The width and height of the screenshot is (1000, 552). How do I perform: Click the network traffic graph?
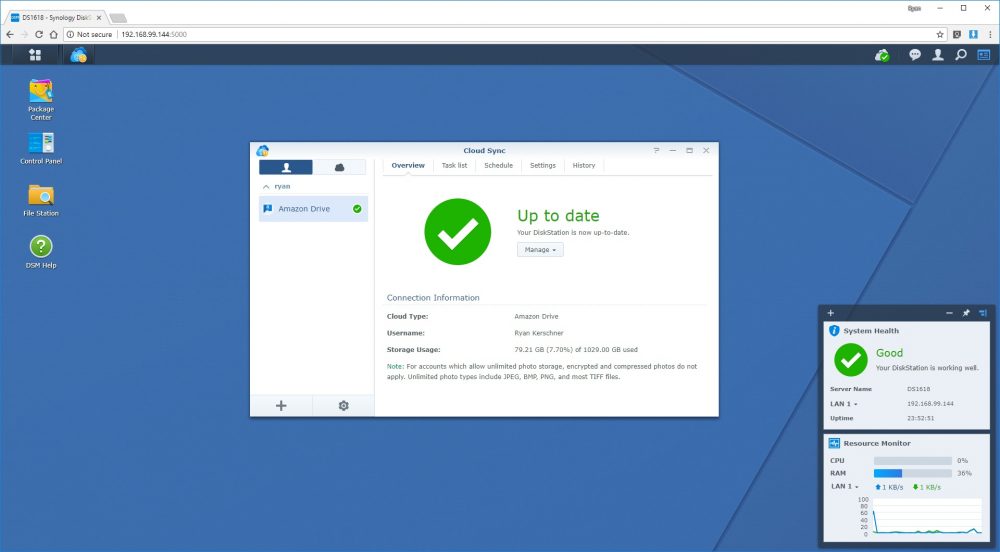[927, 516]
